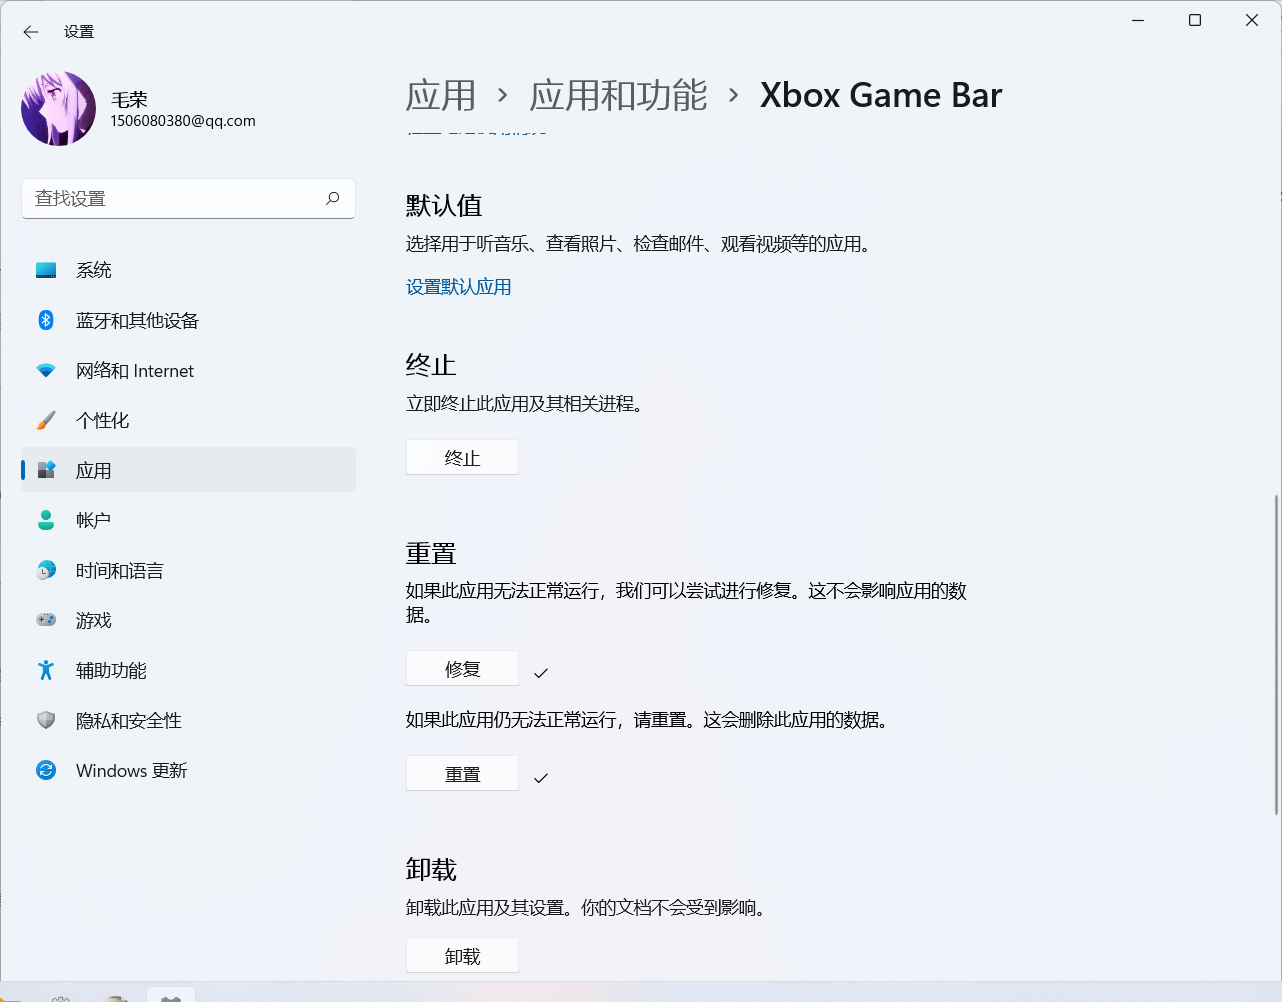Select the 应用 icon in the sidebar
Image resolution: width=1282 pixels, height=1002 pixels.
point(46,470)
